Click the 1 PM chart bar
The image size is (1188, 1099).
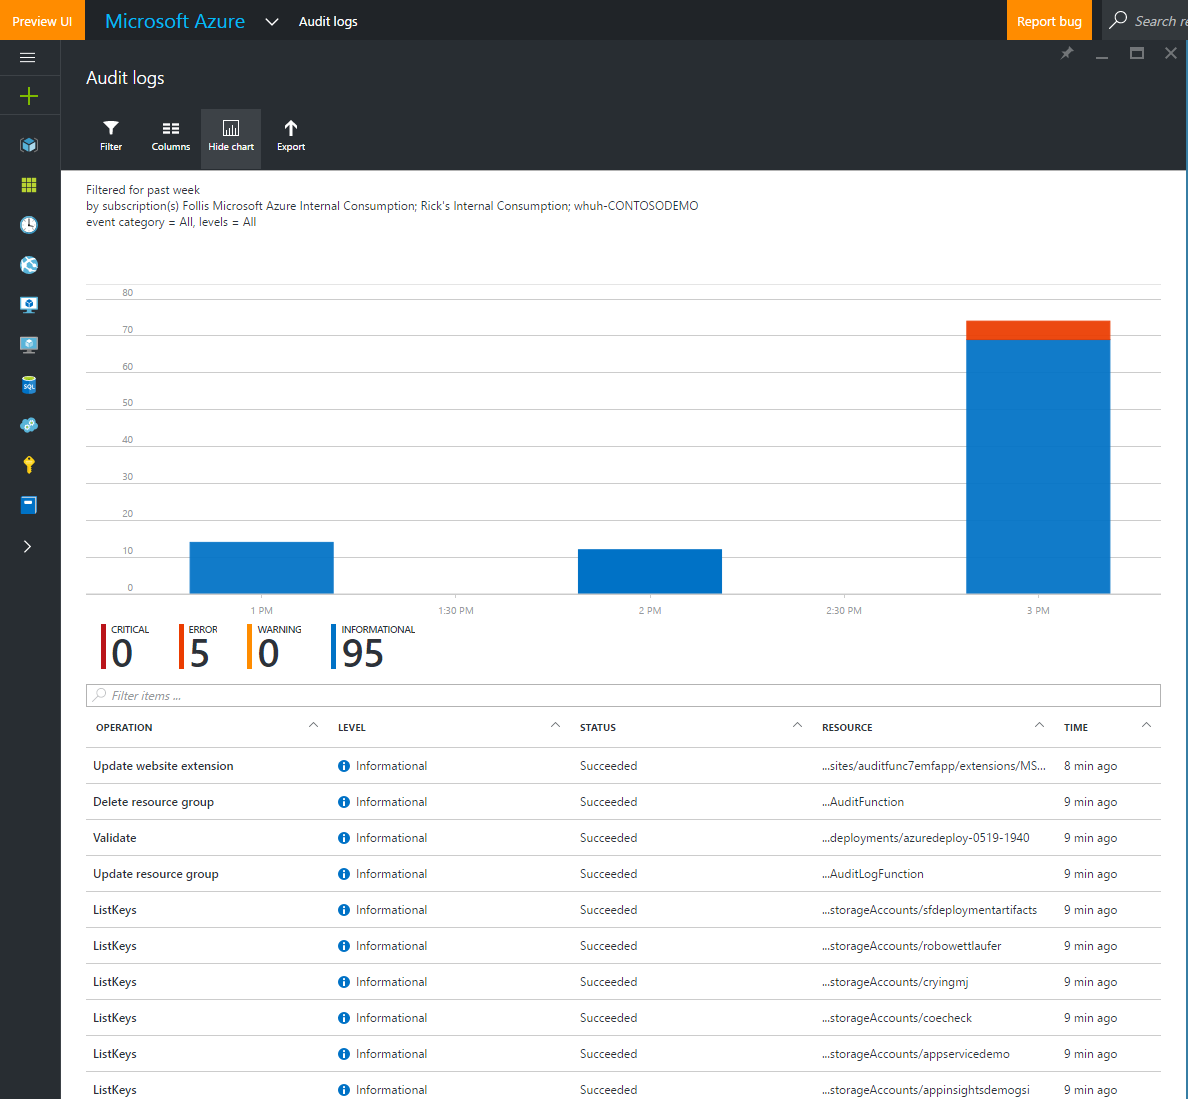coord(261,568)
